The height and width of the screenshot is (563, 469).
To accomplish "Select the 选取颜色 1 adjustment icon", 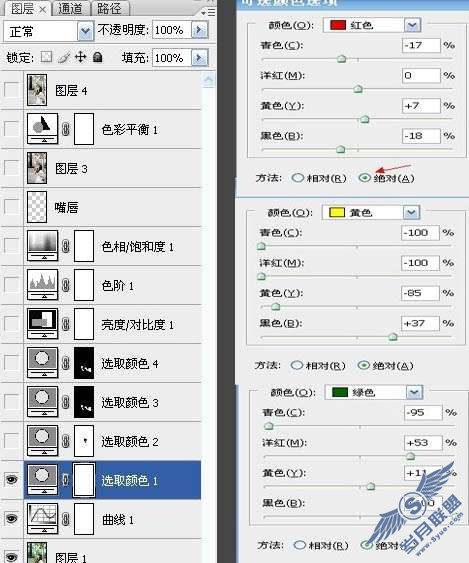I will [42, 480].
